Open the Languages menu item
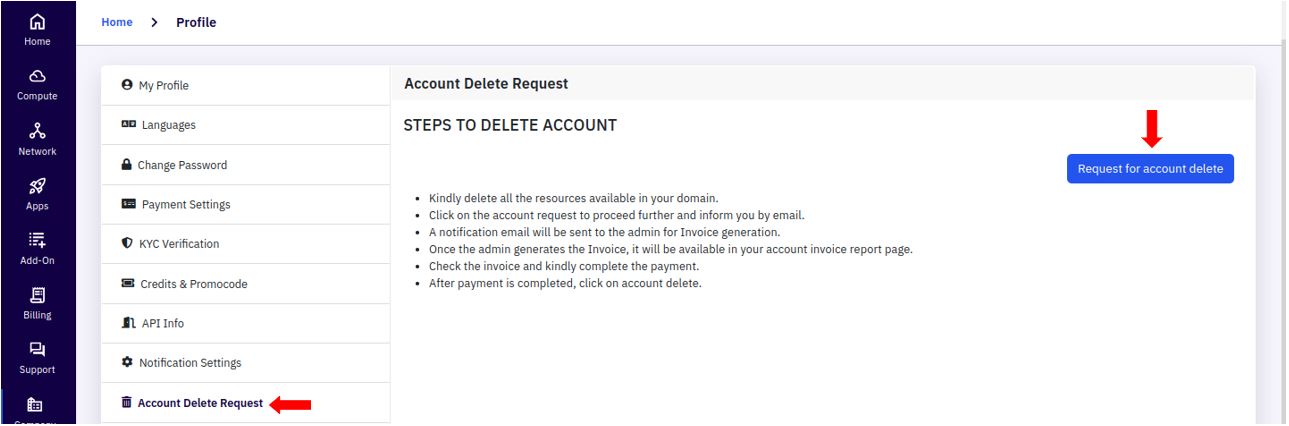1289x426 pixels. coord(246,125)
